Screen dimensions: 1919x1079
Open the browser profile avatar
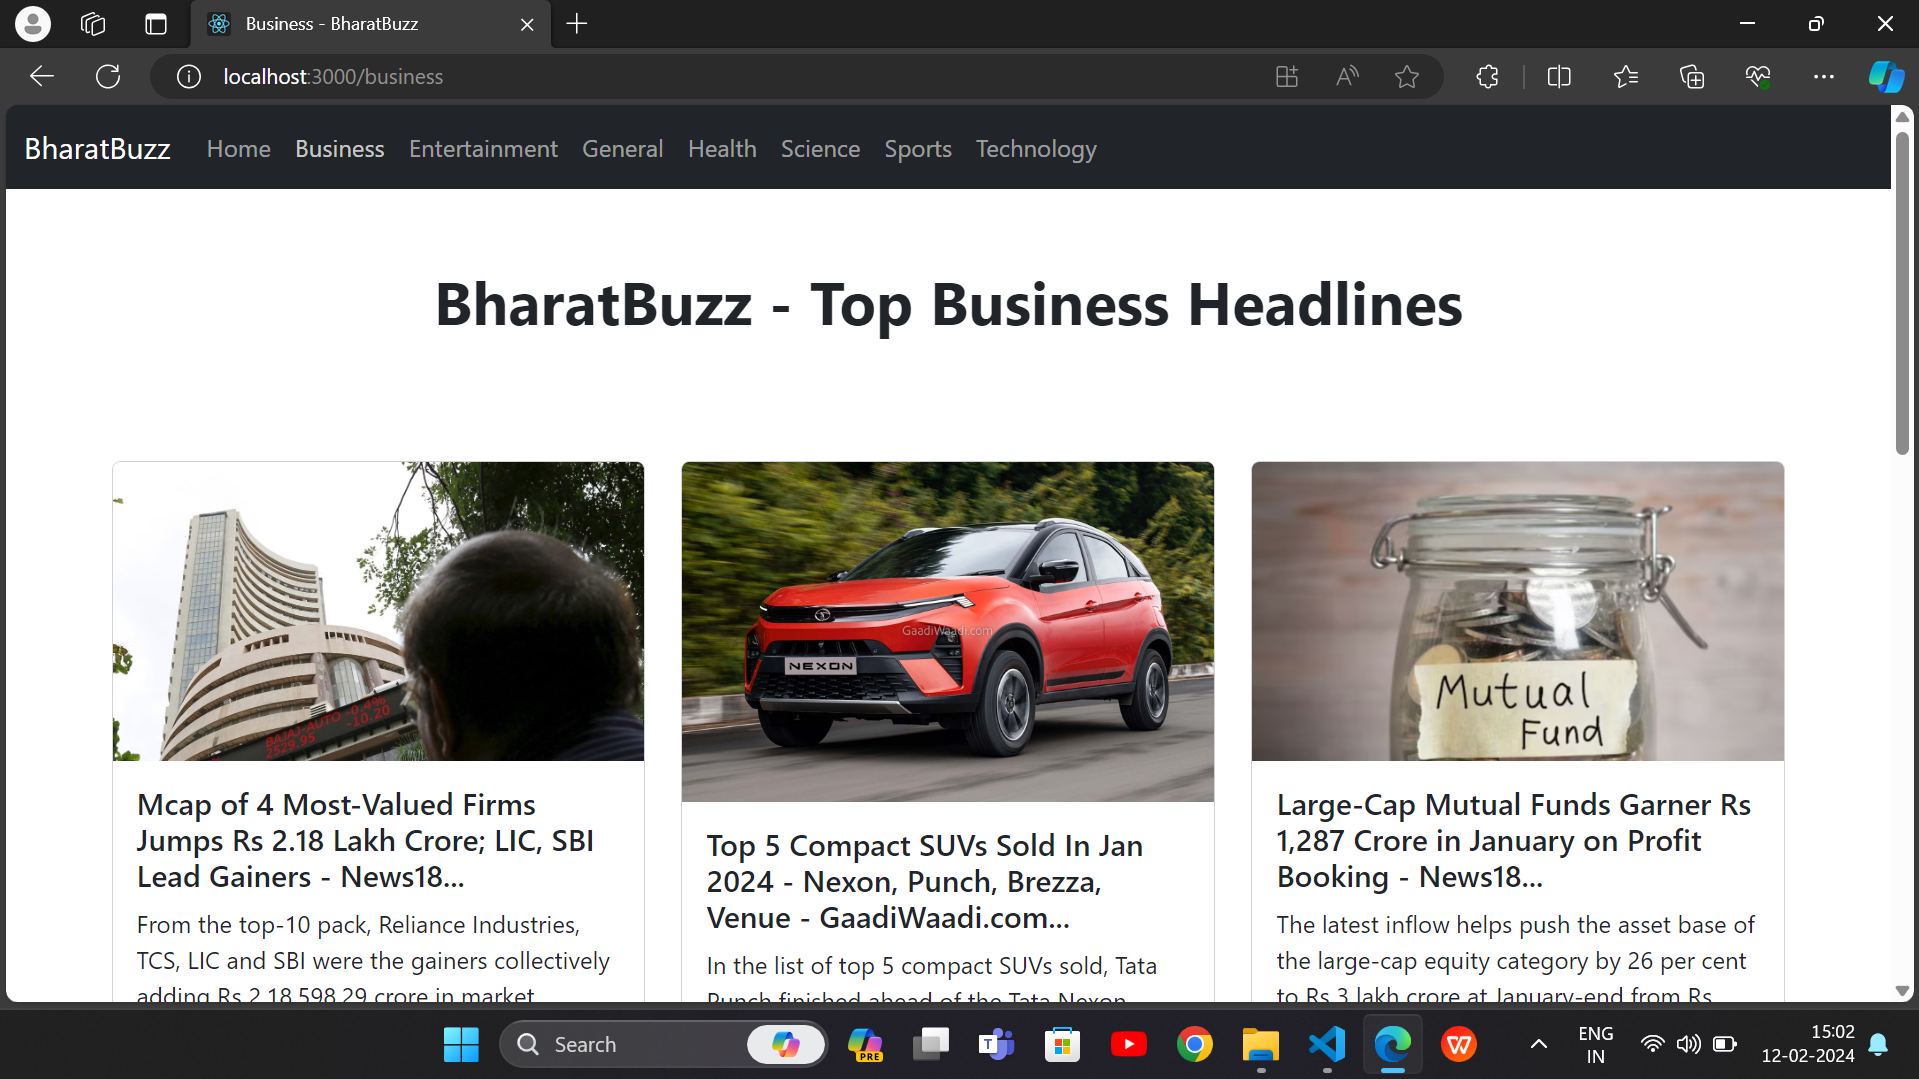32,24
